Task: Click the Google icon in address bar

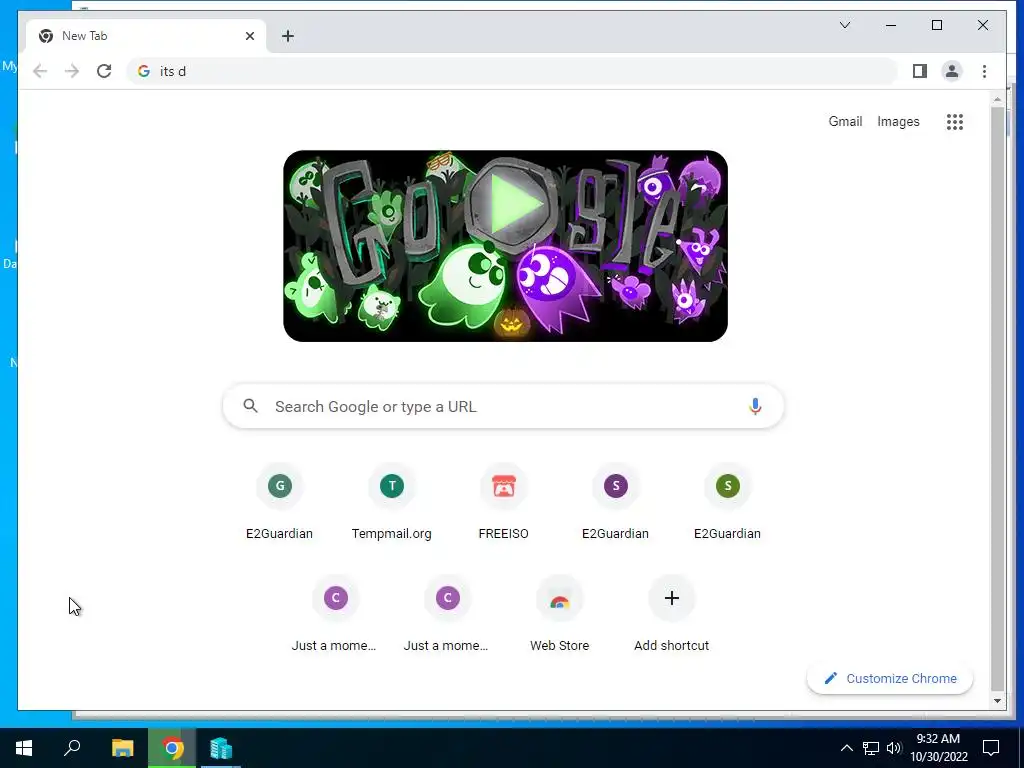Action: [144, 71]
